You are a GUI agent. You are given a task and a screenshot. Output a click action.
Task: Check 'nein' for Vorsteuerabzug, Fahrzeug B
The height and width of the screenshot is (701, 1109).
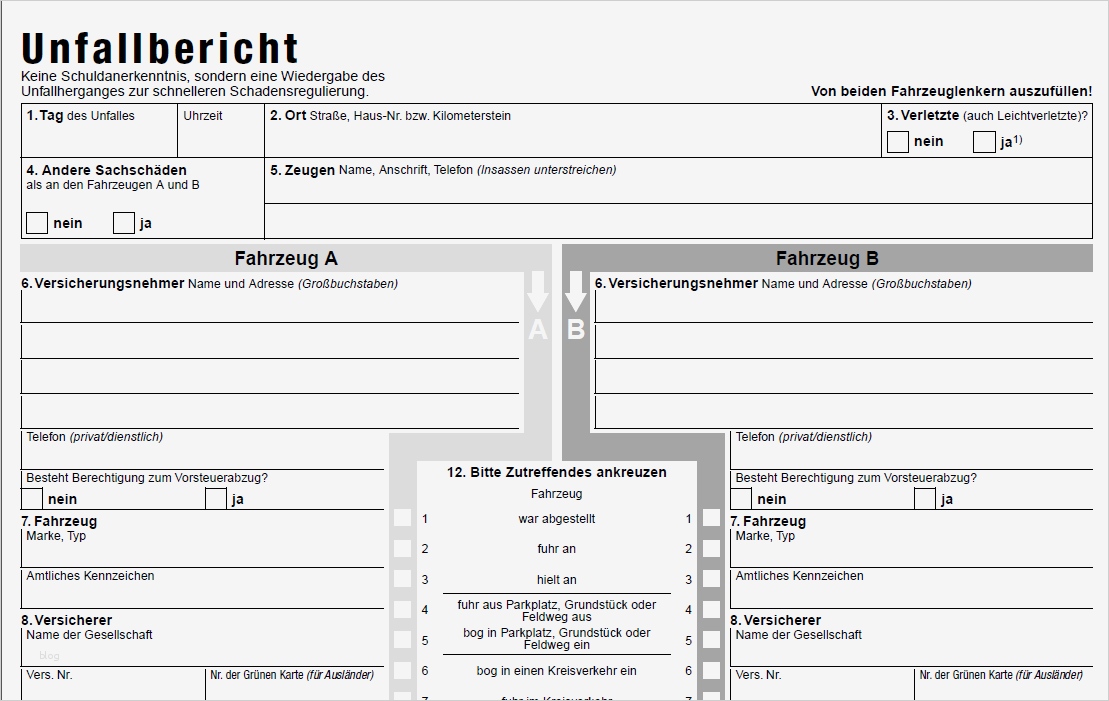pyautogui.click(x=741, y=499)
